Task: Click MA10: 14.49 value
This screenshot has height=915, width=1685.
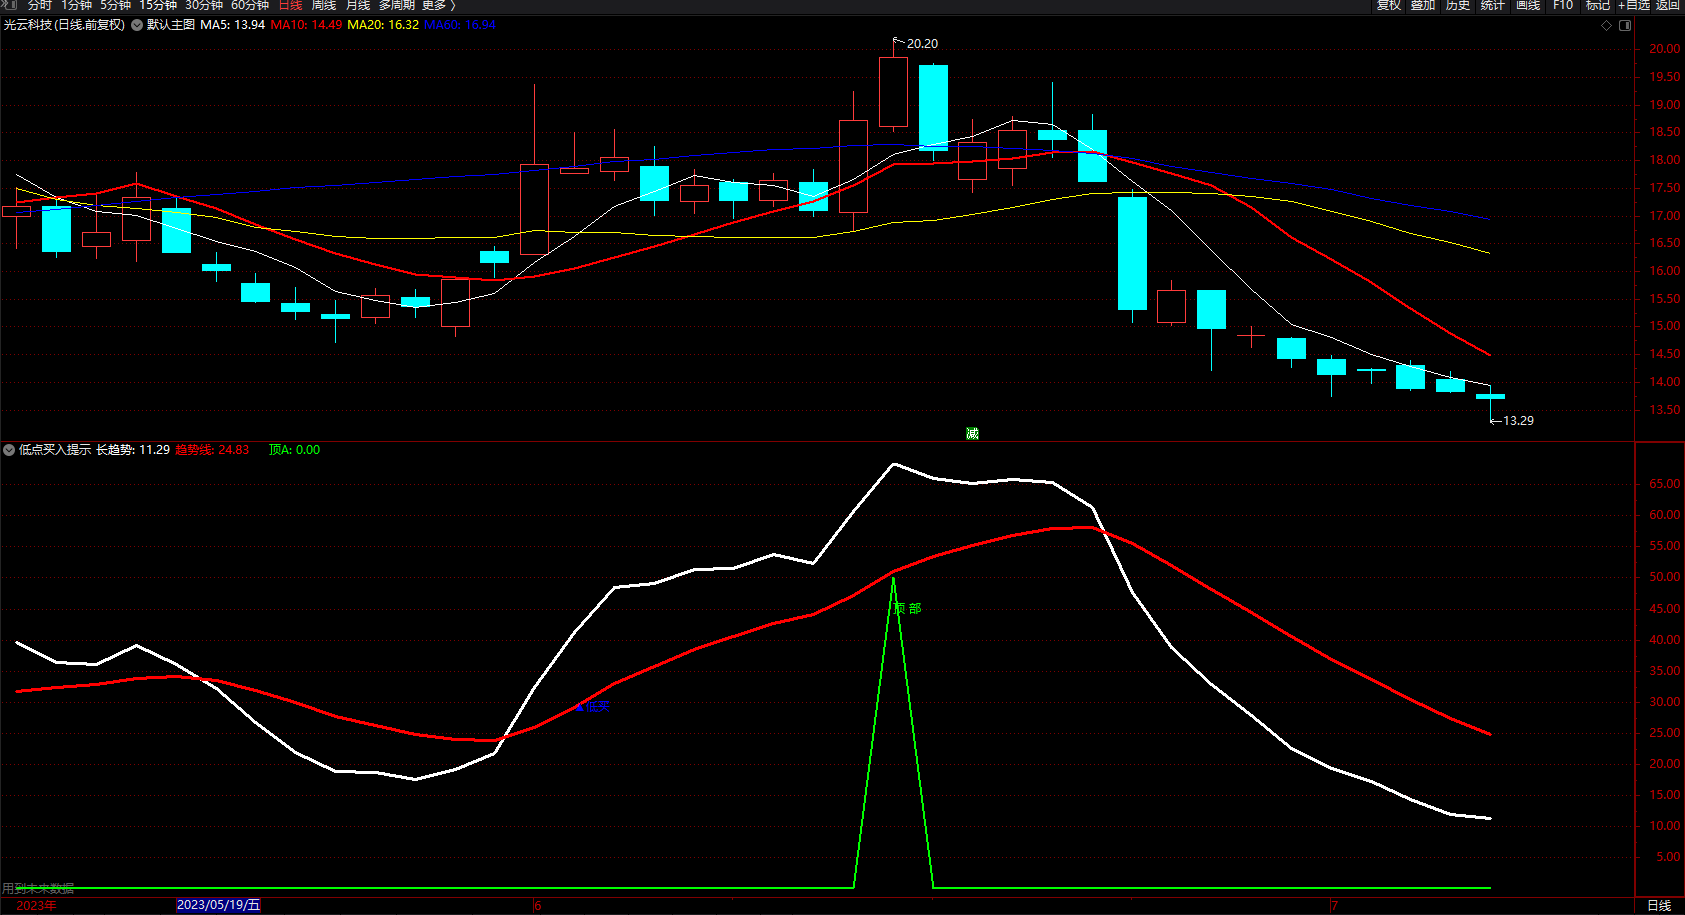Action: tap(306, 25)
